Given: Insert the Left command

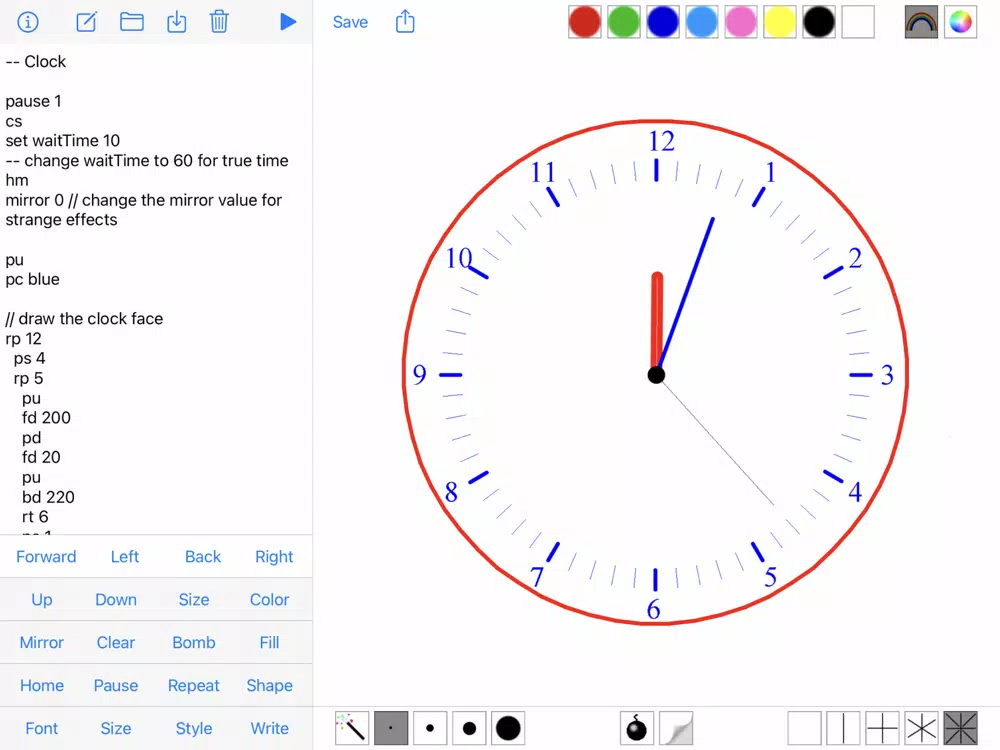Looking at the screenshot, I should coord(124,557).
